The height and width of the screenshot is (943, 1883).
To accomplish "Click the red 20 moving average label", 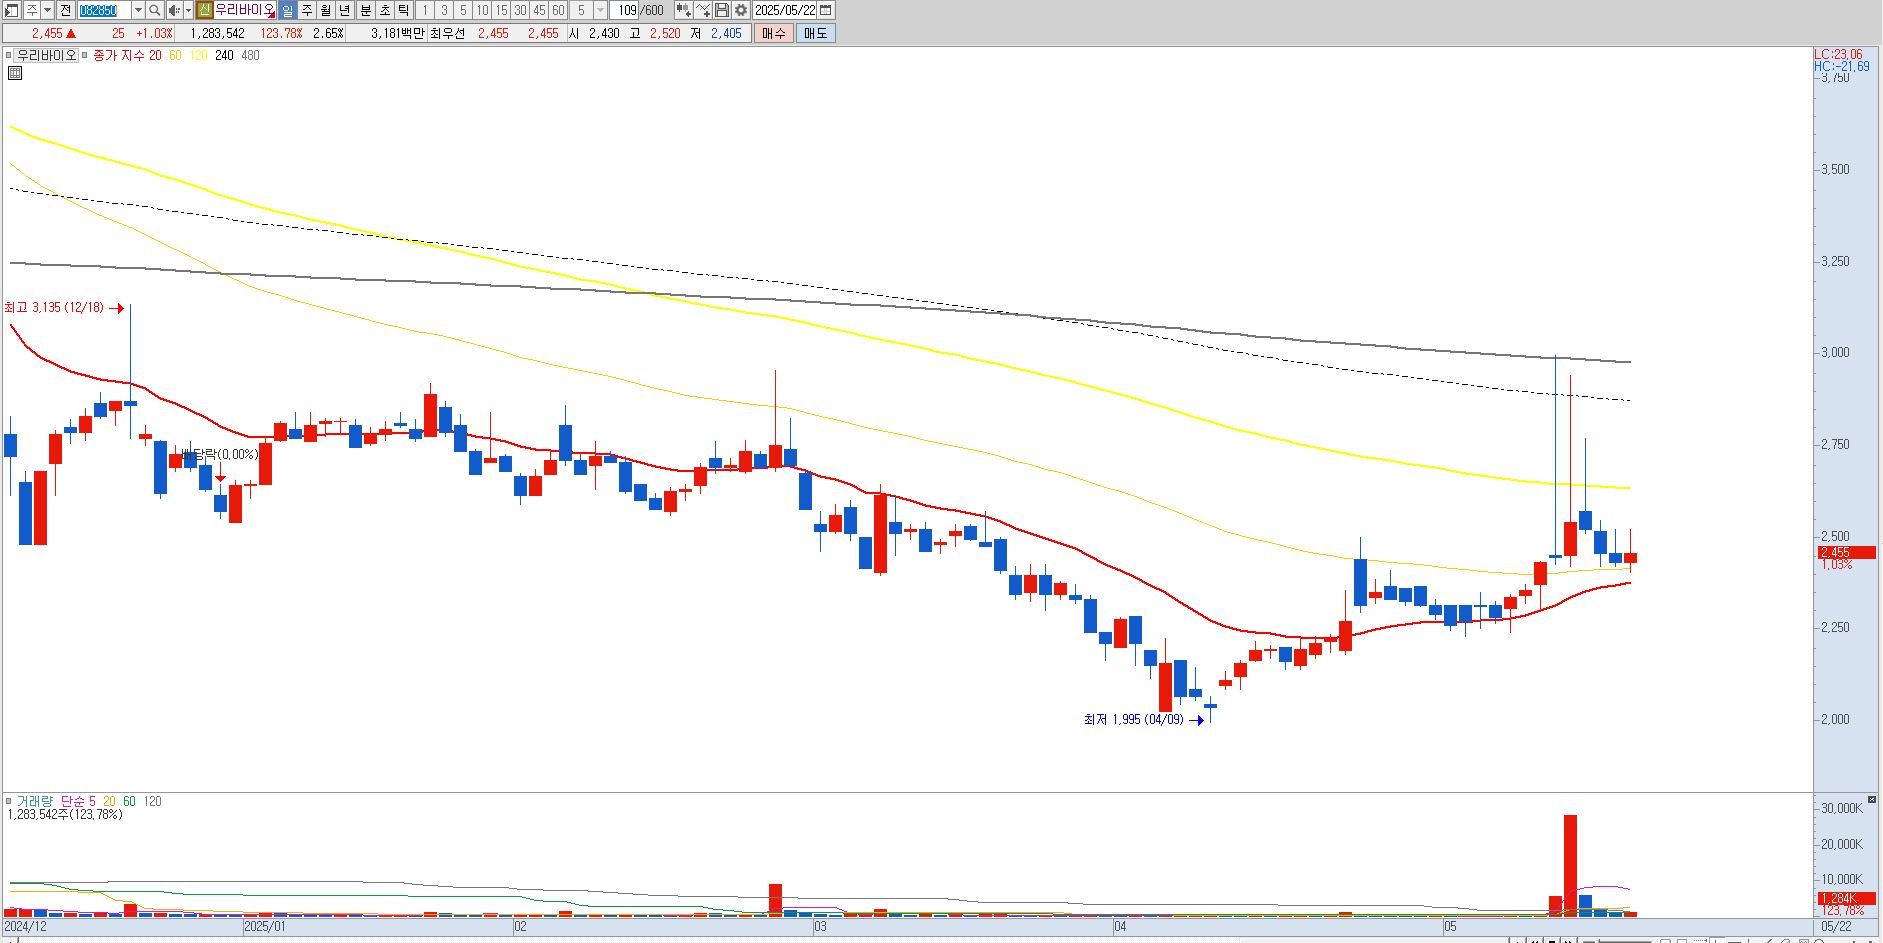I will pos(155,55).
